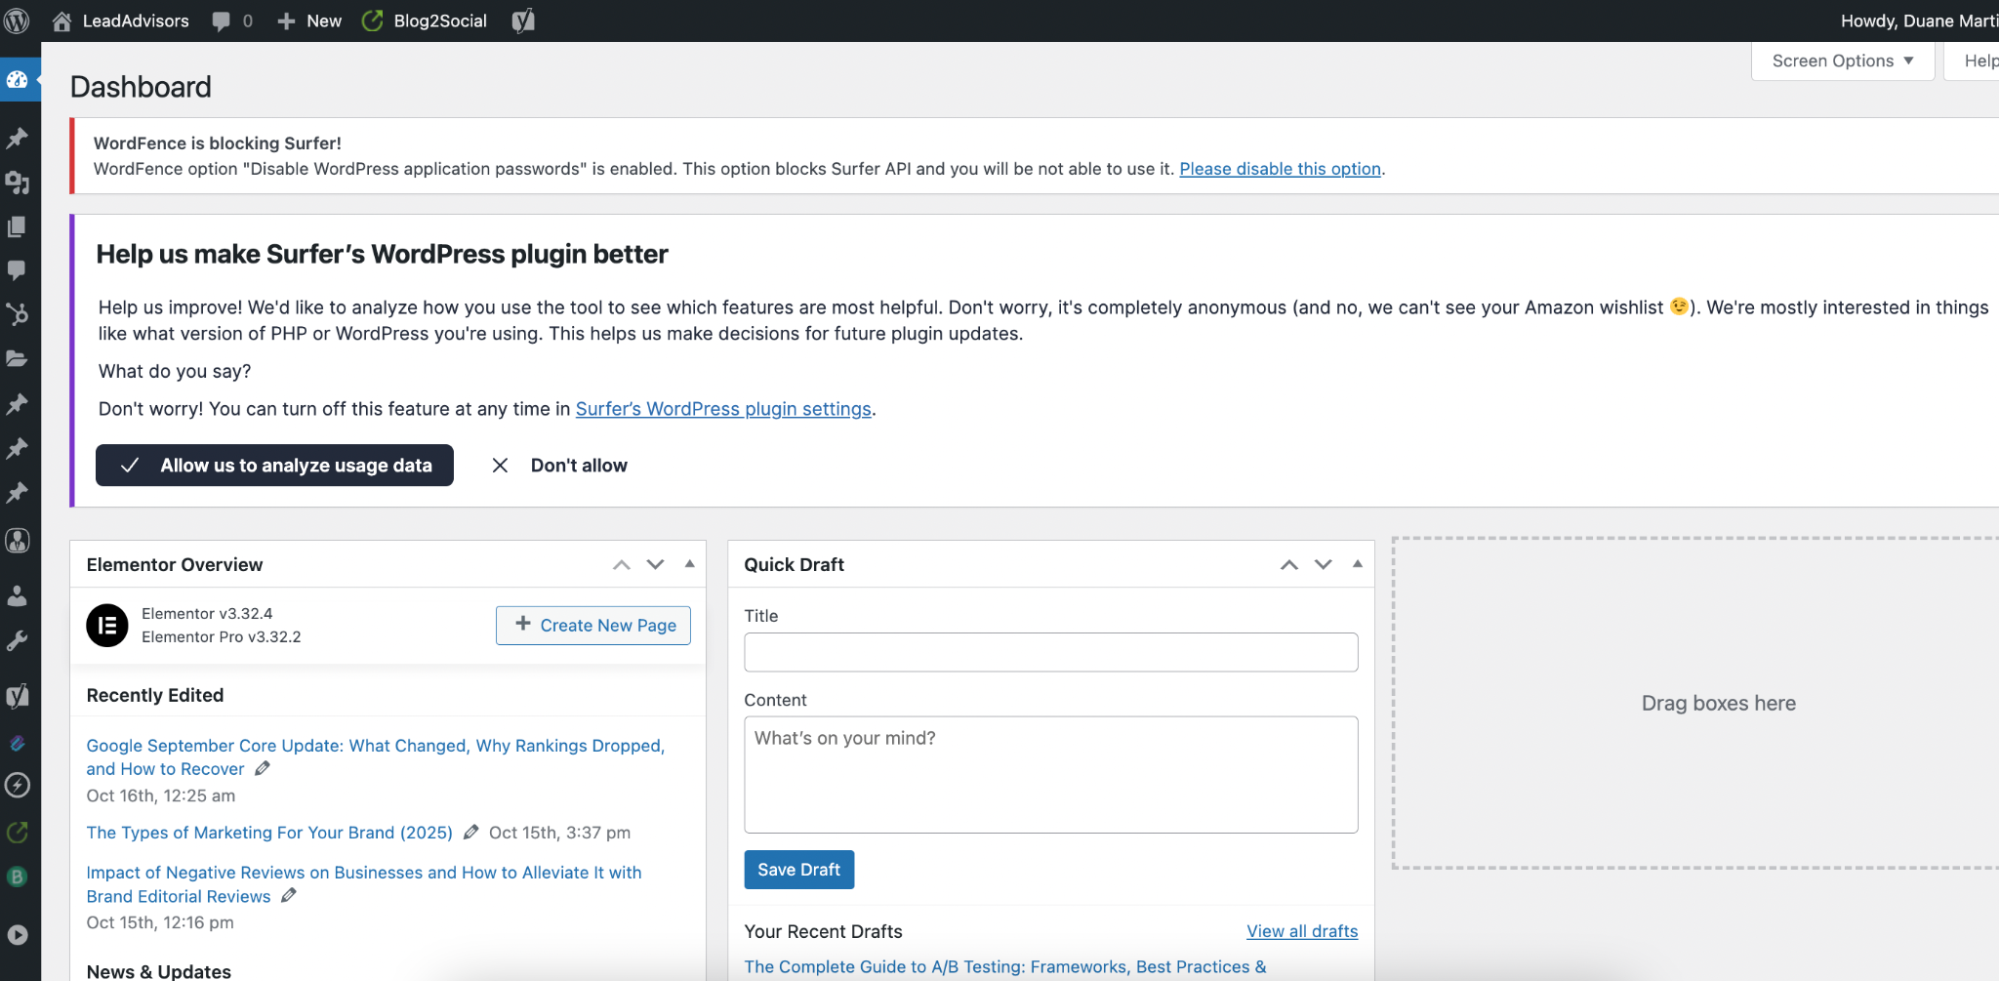Click Allow us to analyze usage data
The height and width of the screenshot is (981, 1999).
(275, 465)
